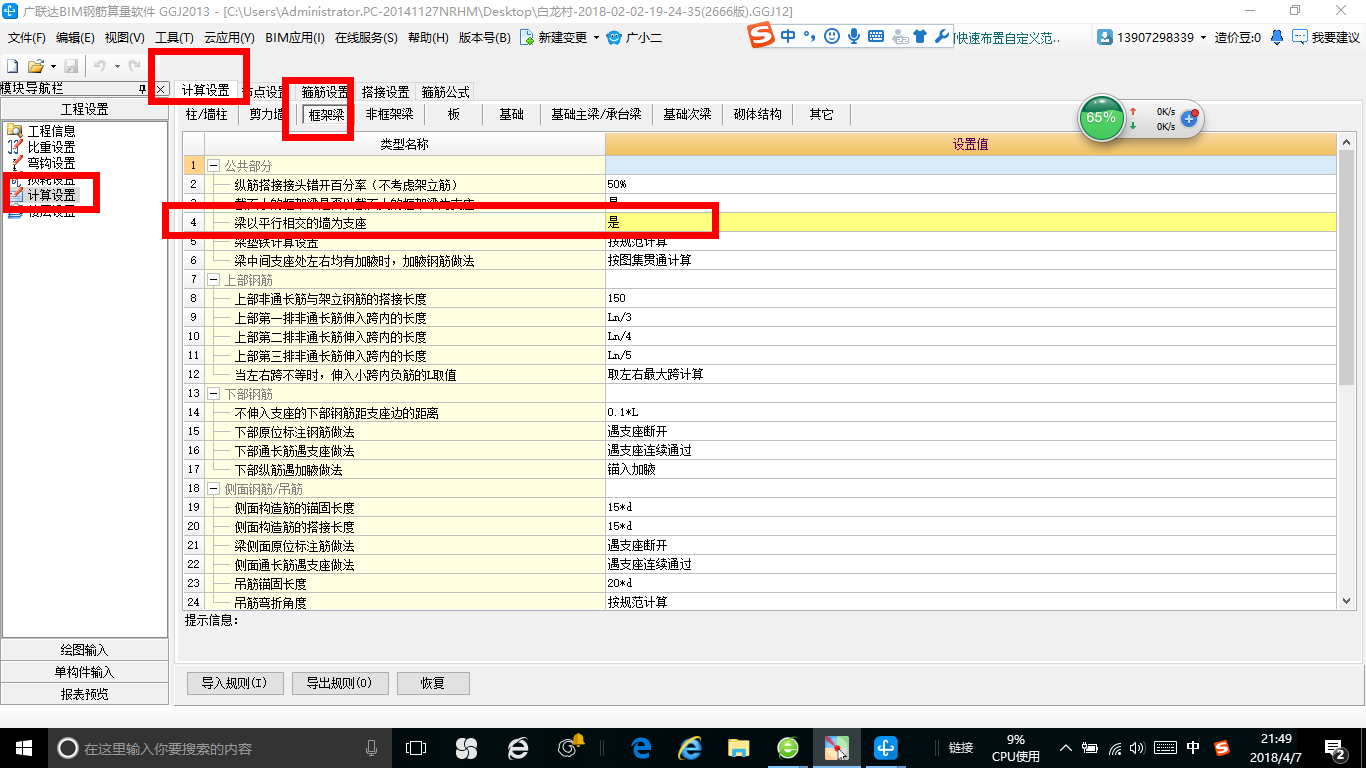The width and height of the screenshot is (1366, 768).
Task: Select the 砌体结构 tab
Action: (757, 114)
